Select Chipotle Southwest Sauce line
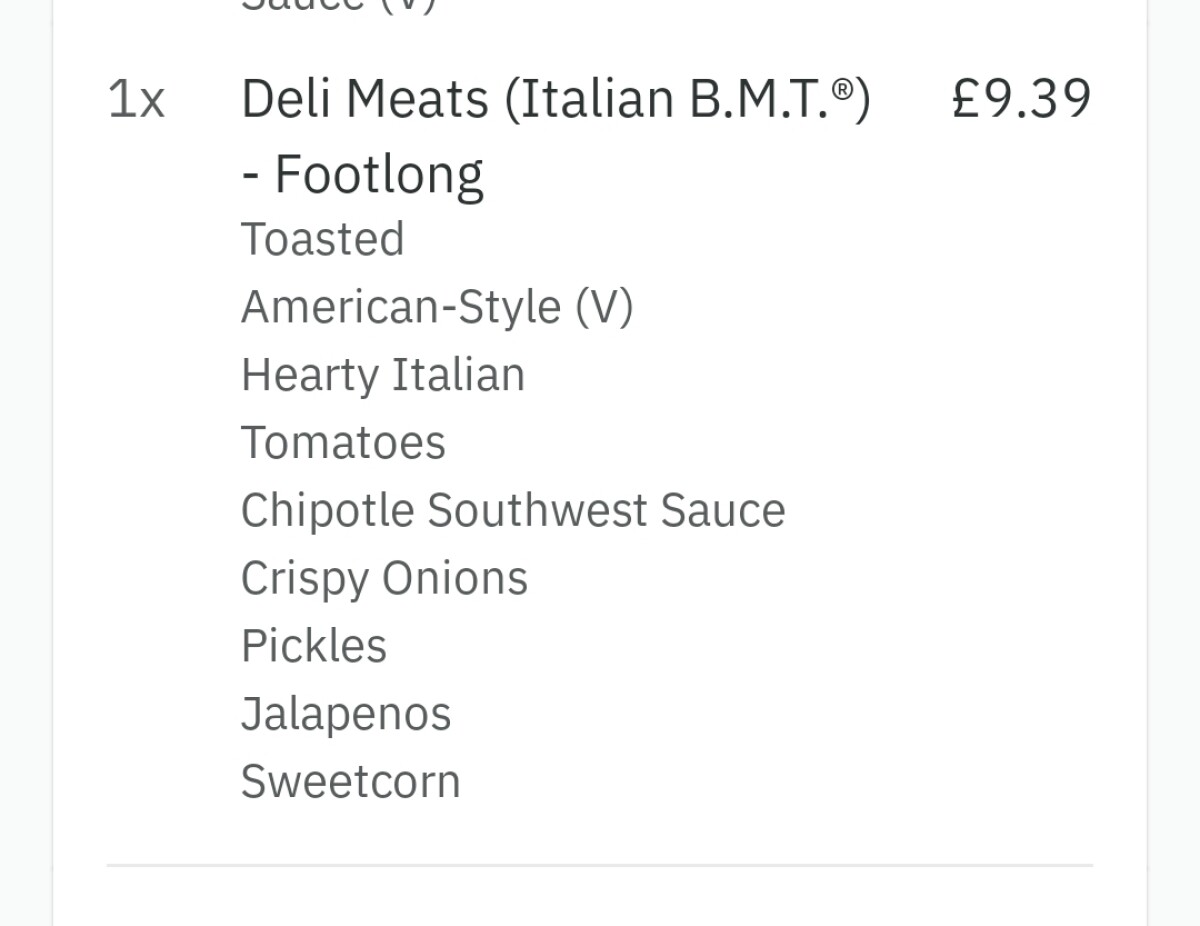This screenshot has width=1200, height=926. pos(513,511)
